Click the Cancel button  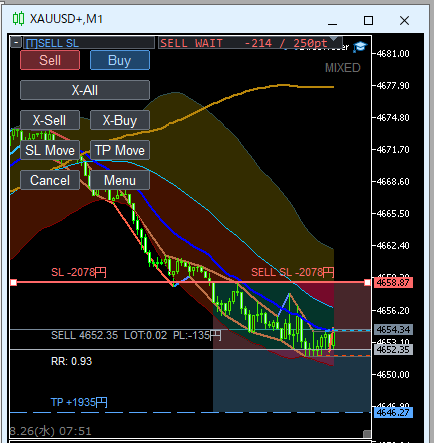click(50, 180)
